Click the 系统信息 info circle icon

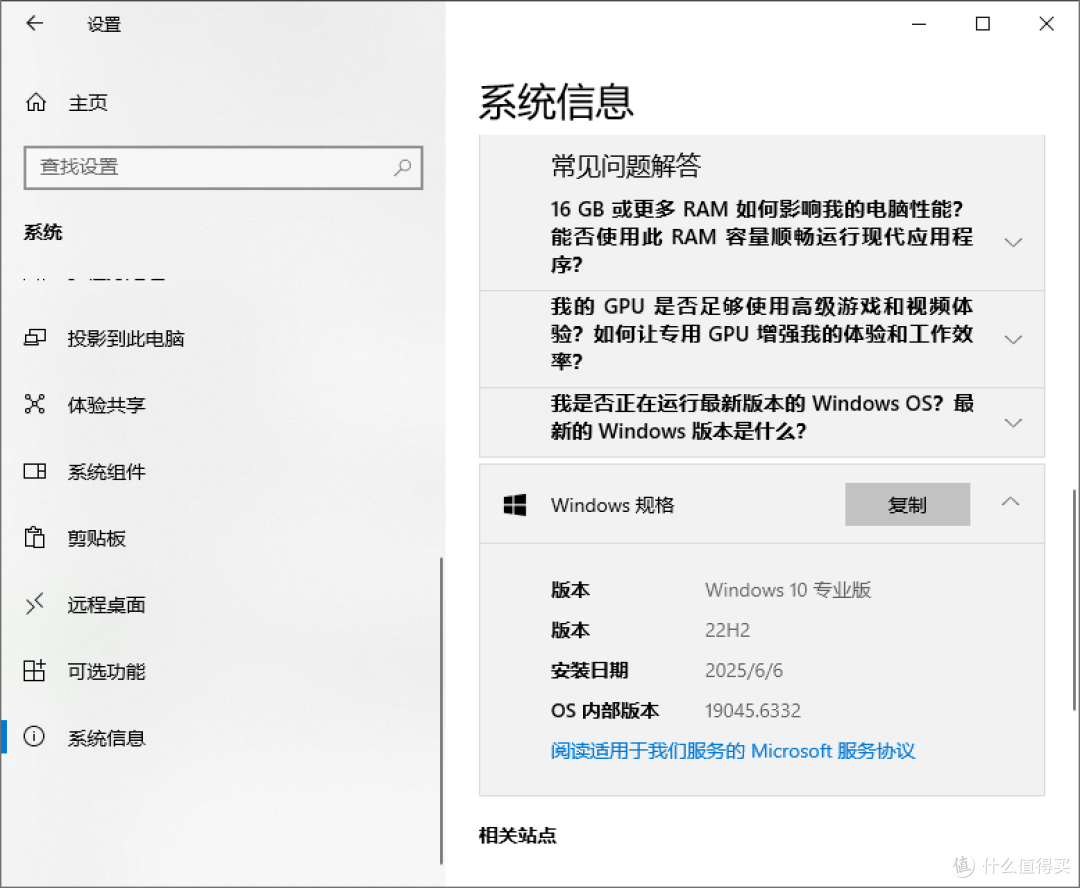point(34,736)
